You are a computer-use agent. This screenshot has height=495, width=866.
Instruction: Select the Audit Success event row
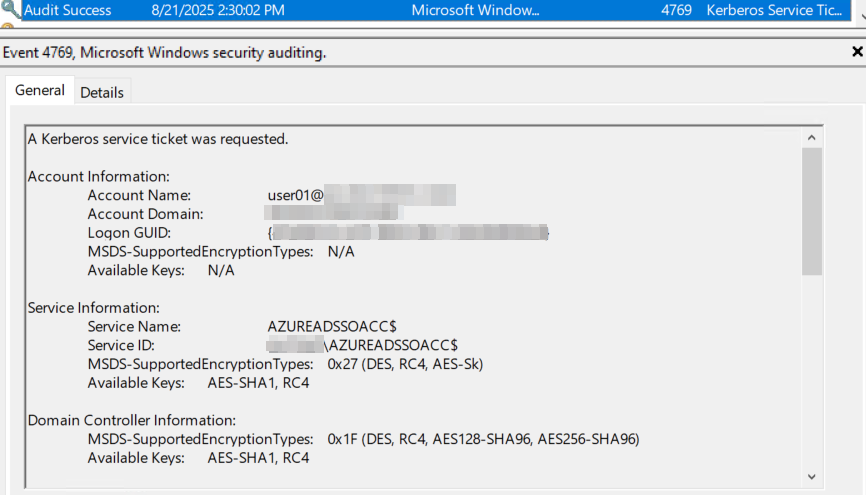point(436,10)
